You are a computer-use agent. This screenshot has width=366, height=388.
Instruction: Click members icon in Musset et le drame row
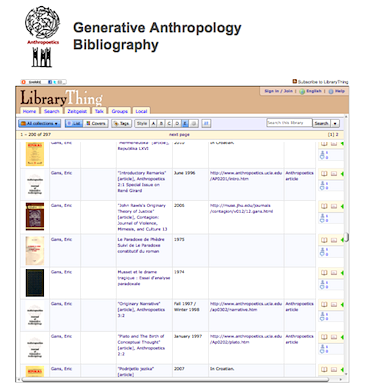pyautogui.click(x=323, y=282)
